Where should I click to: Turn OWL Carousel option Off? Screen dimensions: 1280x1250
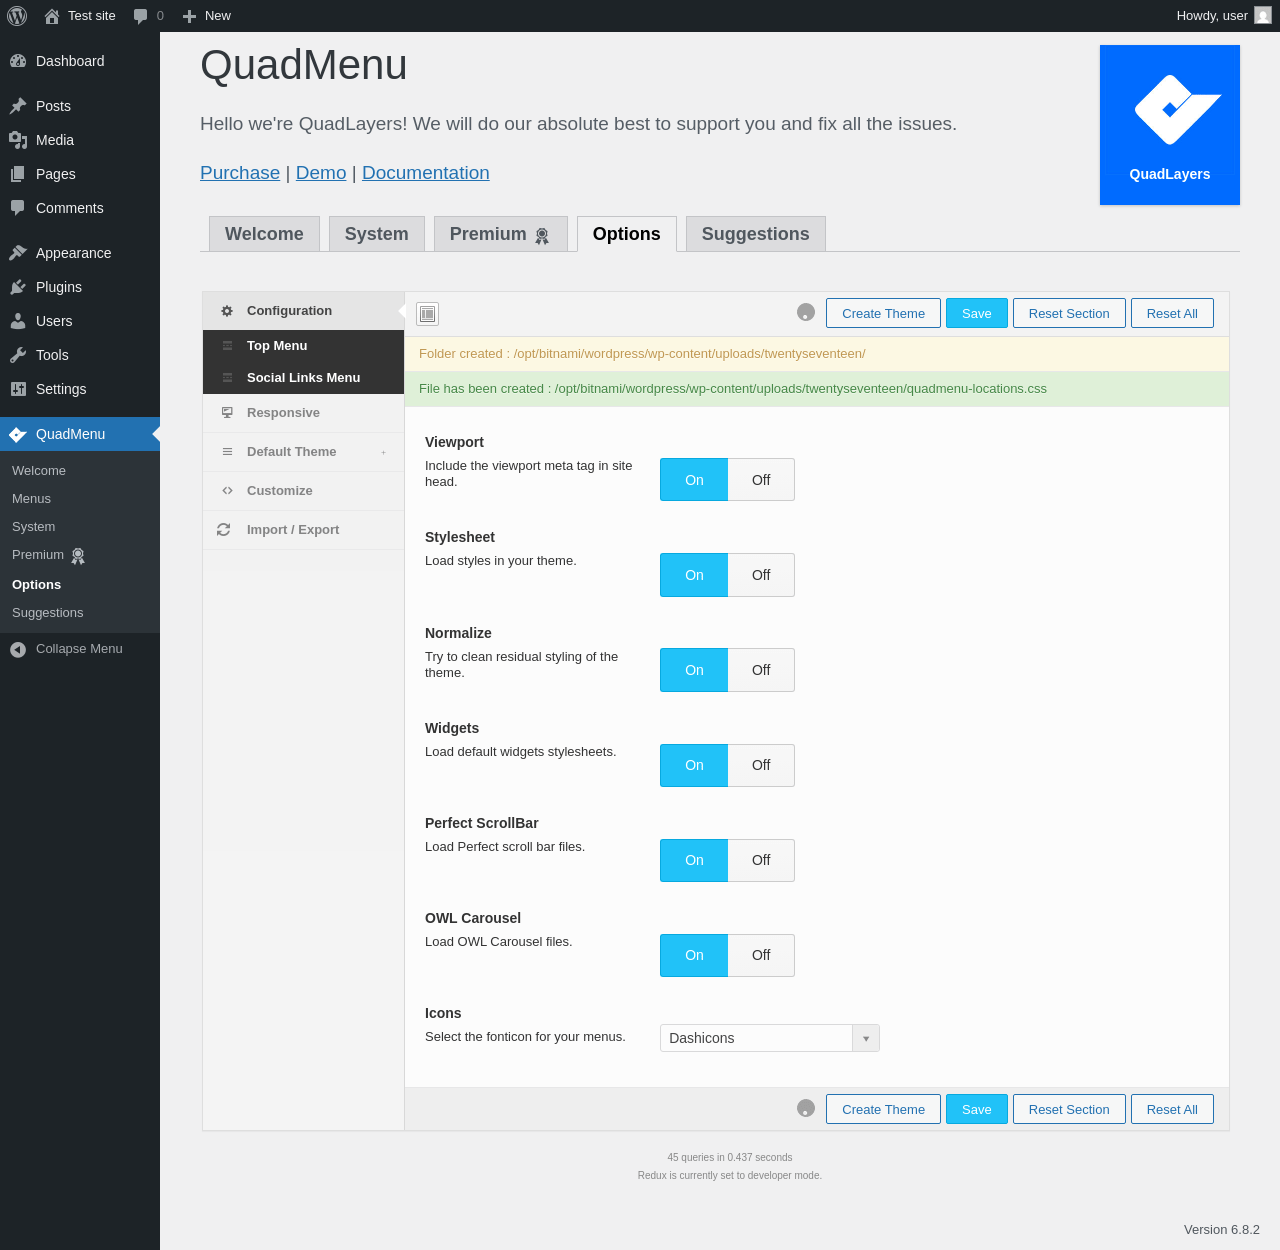pos(761,955)
